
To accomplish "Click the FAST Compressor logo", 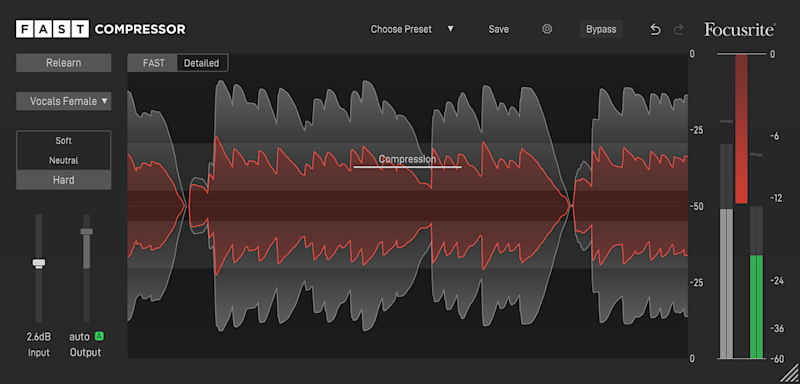I will [101, 29].
